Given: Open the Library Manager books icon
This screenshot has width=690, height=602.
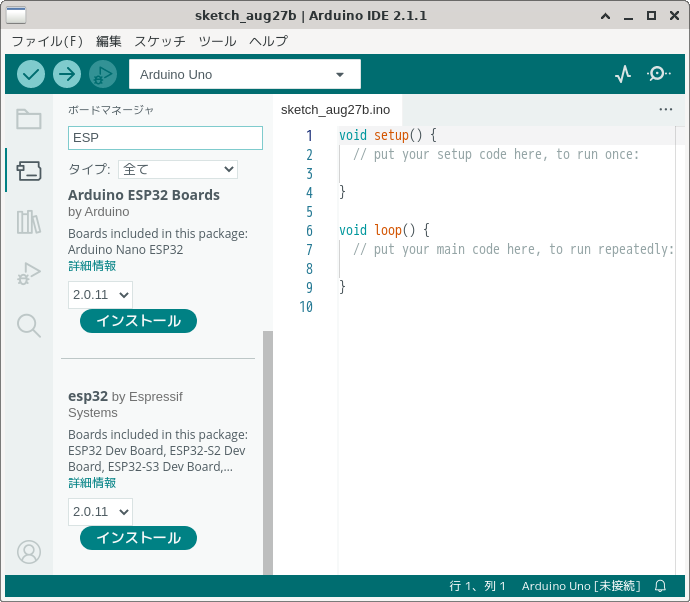Looking at the screenshot, I should (29, 222).
